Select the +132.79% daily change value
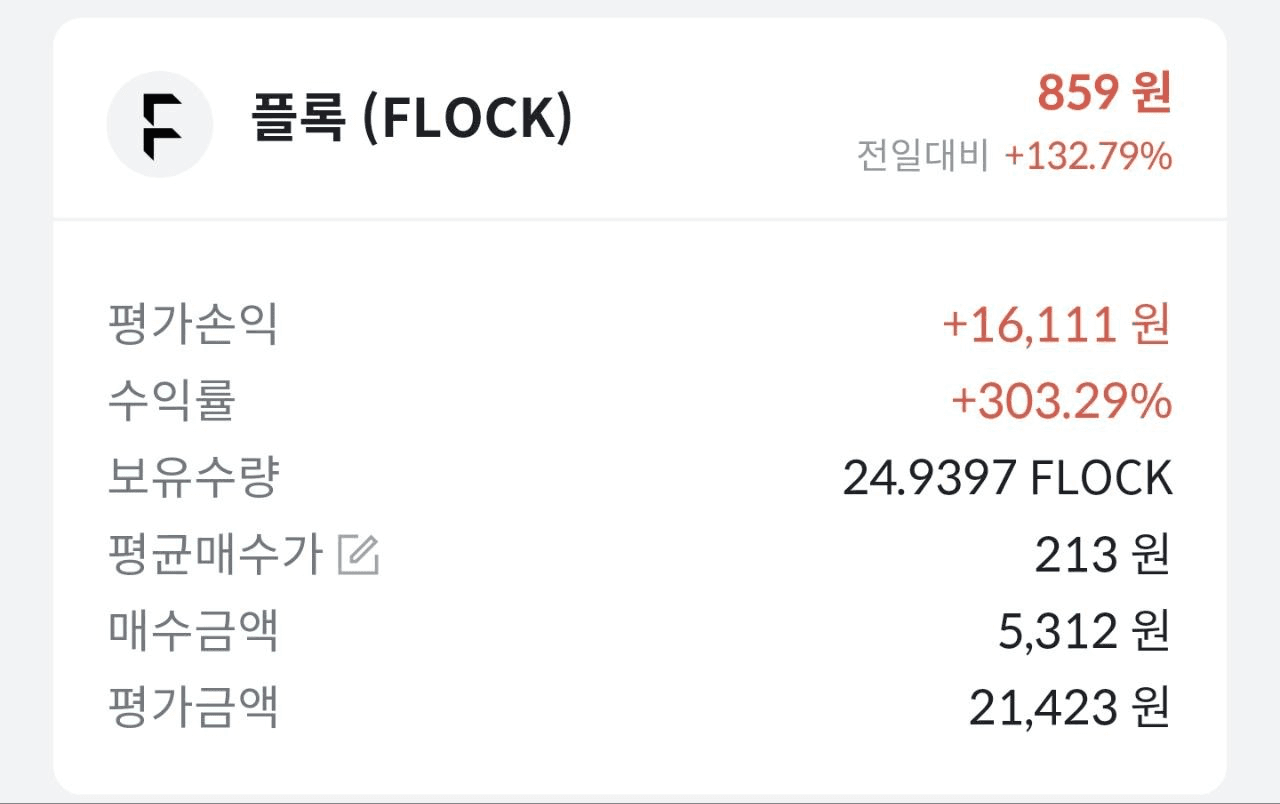This screenshot has height=804, width=1280. point(1088,156)
